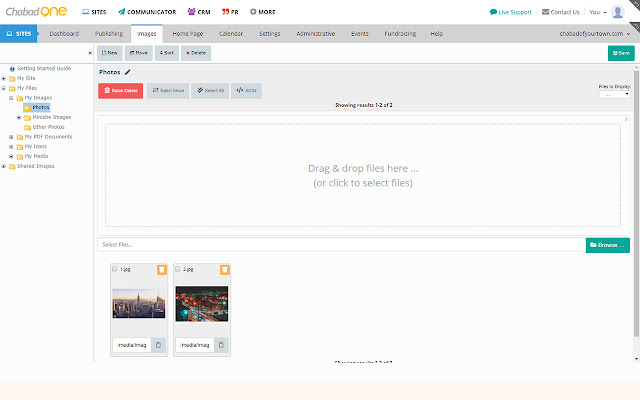Copy the path of 1.jpg with clipboard icon
640x400 pixels.
point(158,345)
